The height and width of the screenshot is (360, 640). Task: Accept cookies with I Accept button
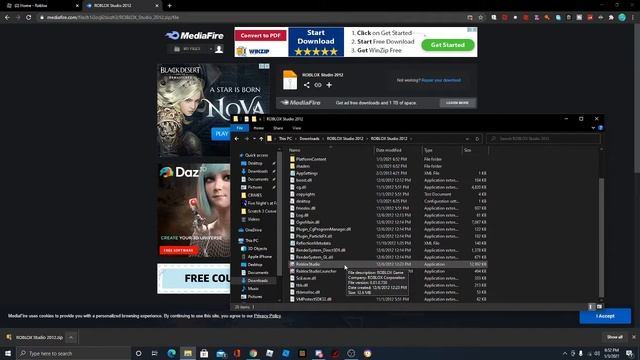coord(605,316)
